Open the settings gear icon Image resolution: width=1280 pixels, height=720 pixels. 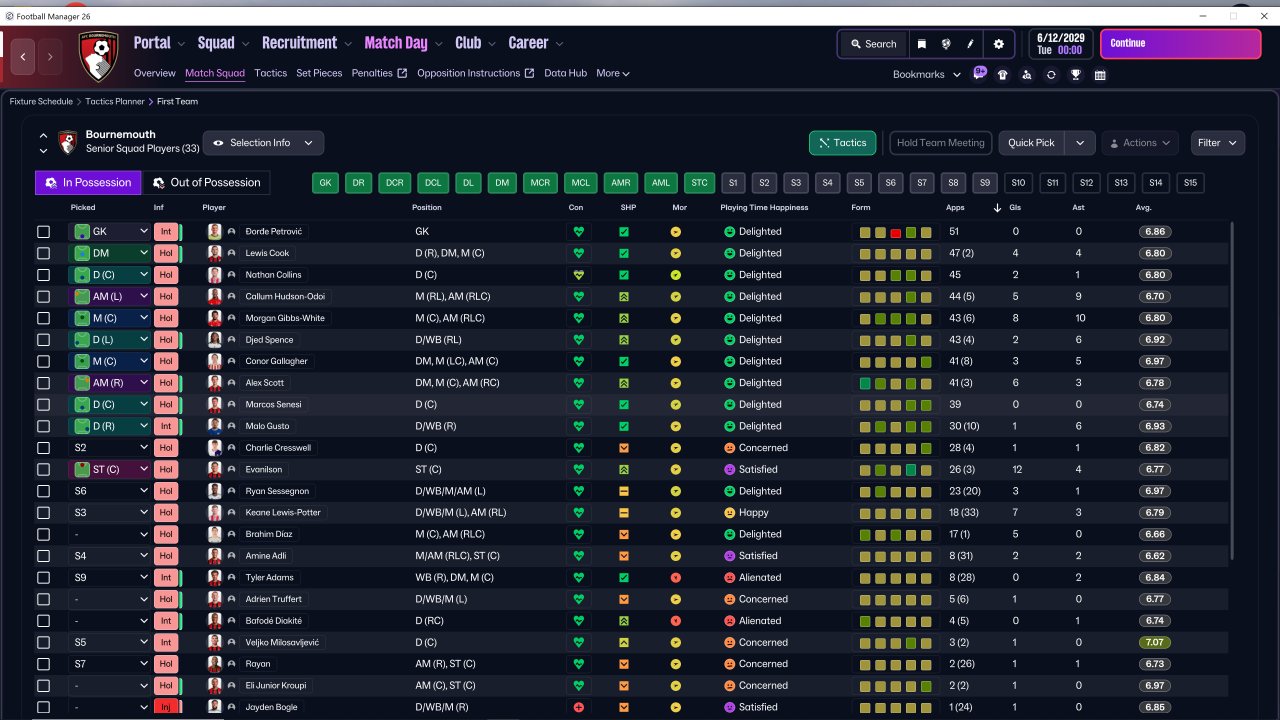[998, 44]
